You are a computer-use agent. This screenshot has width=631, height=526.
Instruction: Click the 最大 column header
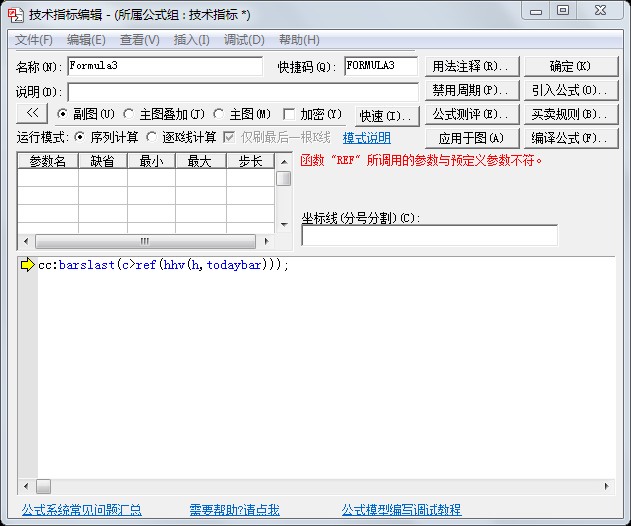coord(200,161)
